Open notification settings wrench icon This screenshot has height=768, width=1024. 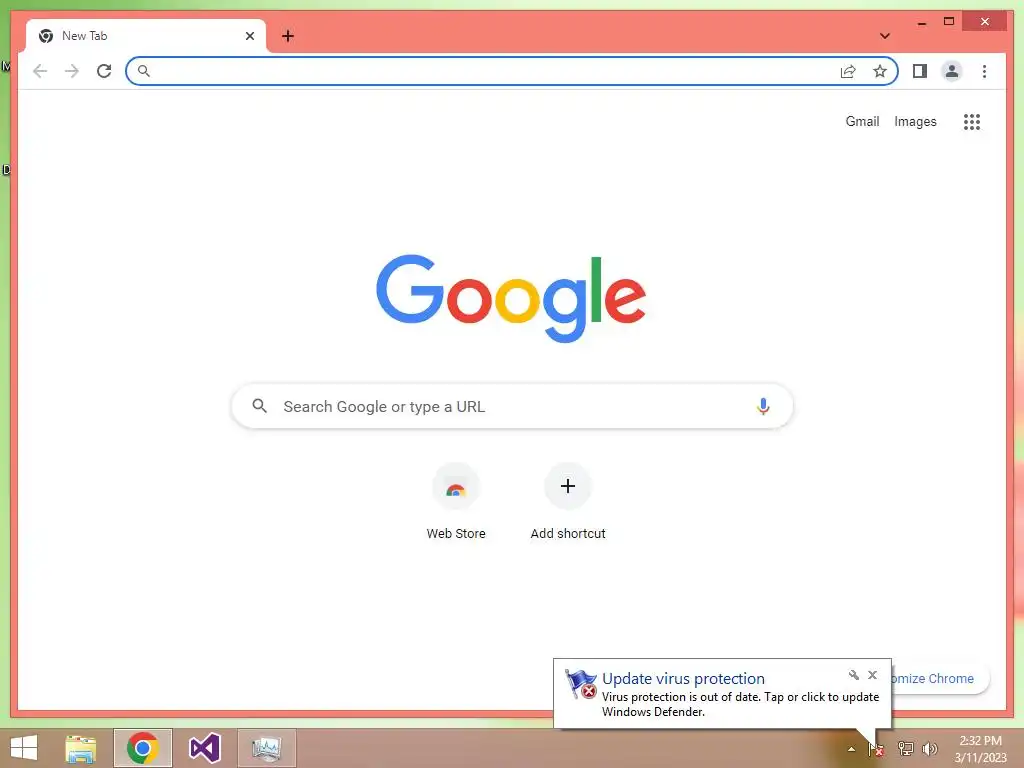pos(854,675)
